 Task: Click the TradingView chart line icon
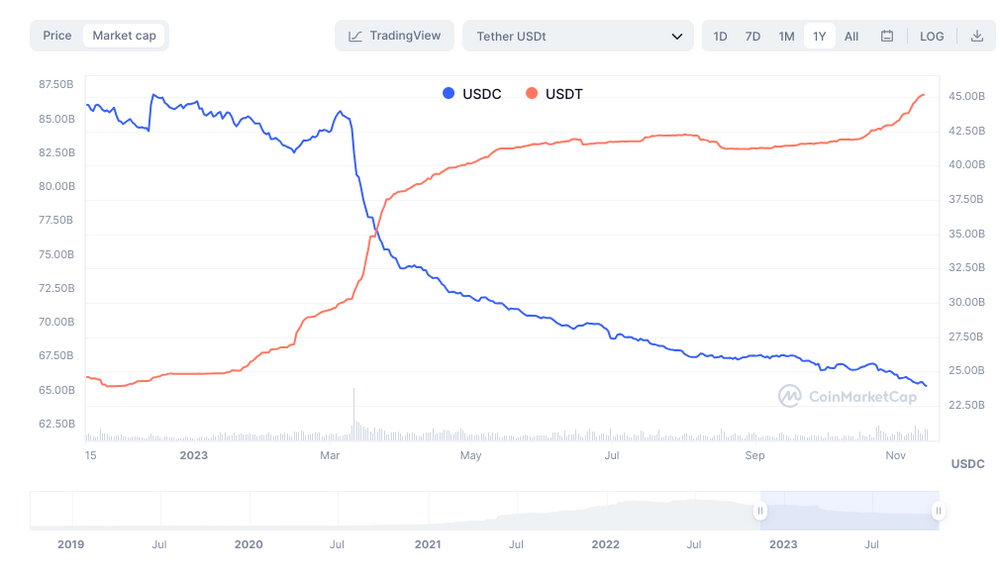click(355, 36)
